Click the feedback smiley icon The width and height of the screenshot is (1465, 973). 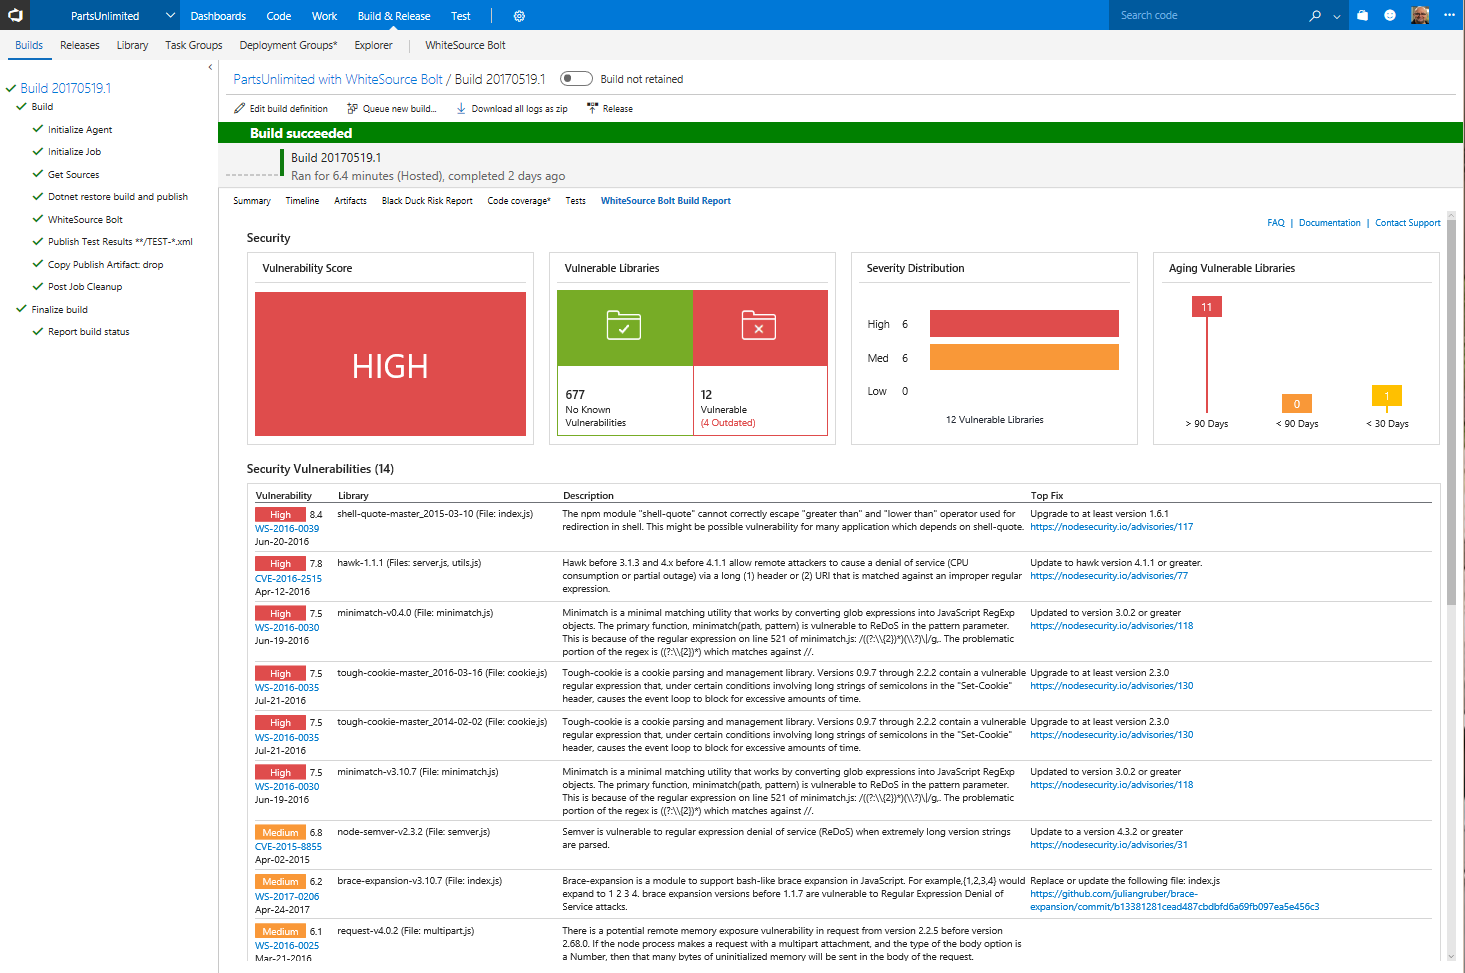(1390, 15)
